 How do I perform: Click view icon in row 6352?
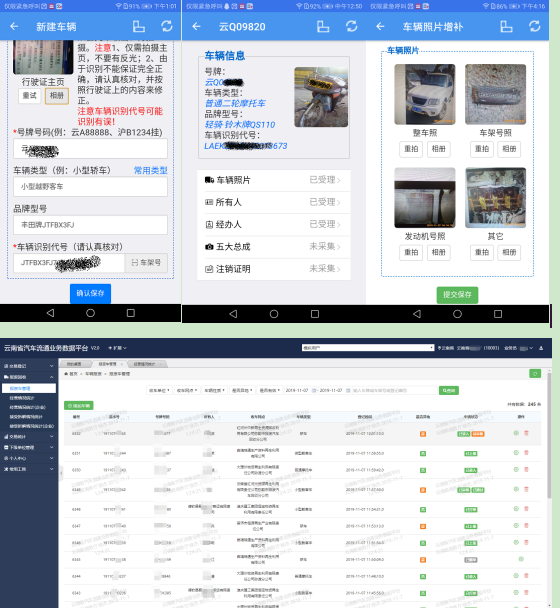tap(516, 433)
